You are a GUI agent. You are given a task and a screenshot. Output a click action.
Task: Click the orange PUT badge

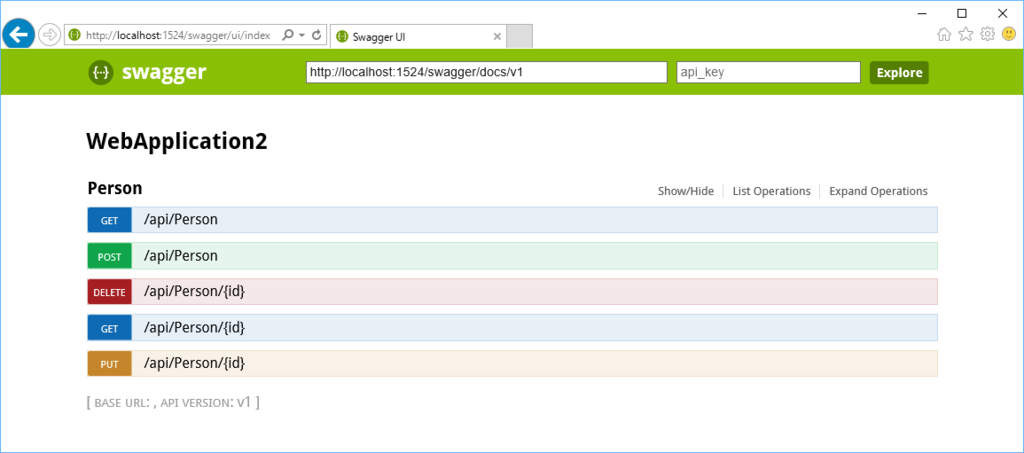click(110, 364)
